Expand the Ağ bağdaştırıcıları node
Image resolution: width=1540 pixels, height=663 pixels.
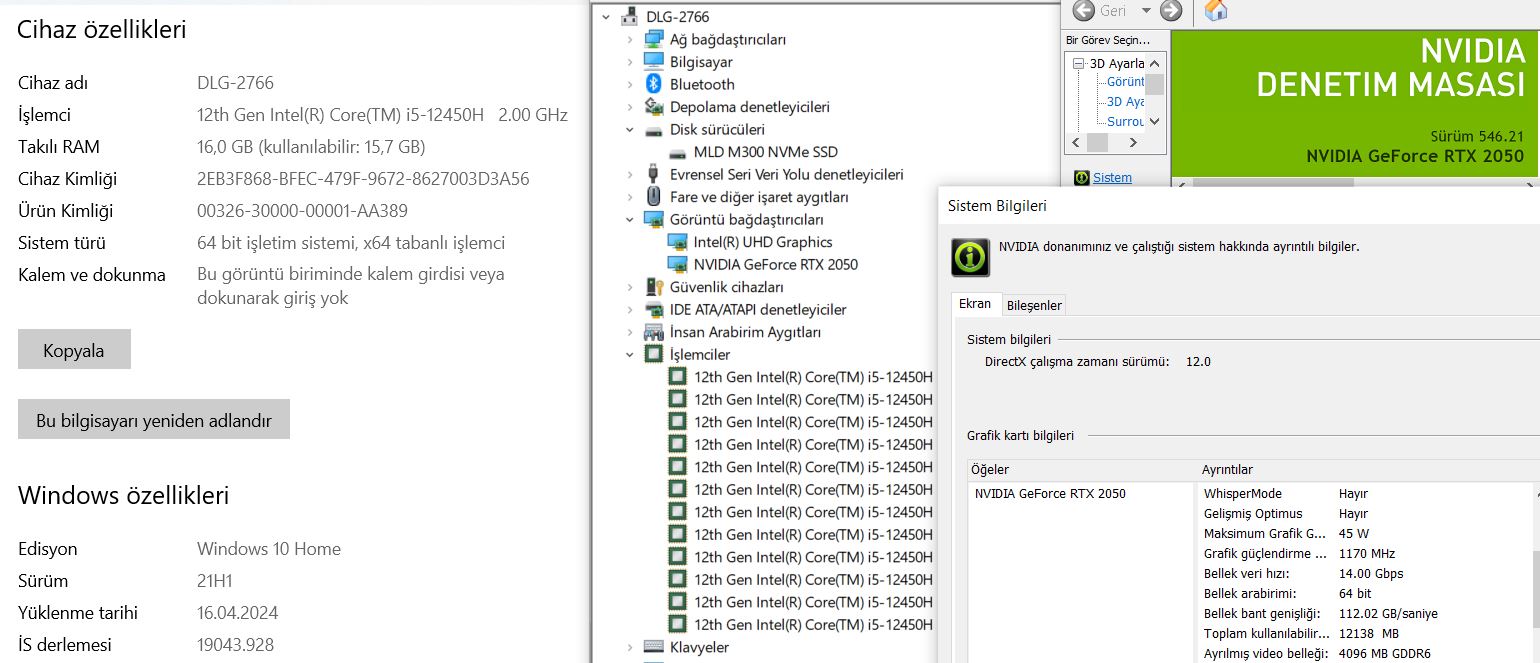coord(629,39)
